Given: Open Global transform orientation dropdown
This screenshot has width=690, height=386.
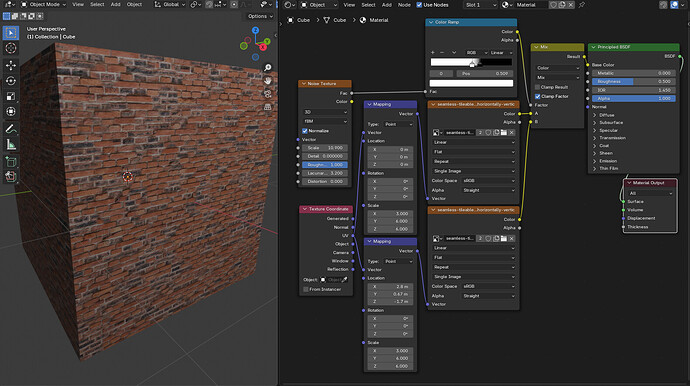Looking at the screenshot, I should point(169,4).
